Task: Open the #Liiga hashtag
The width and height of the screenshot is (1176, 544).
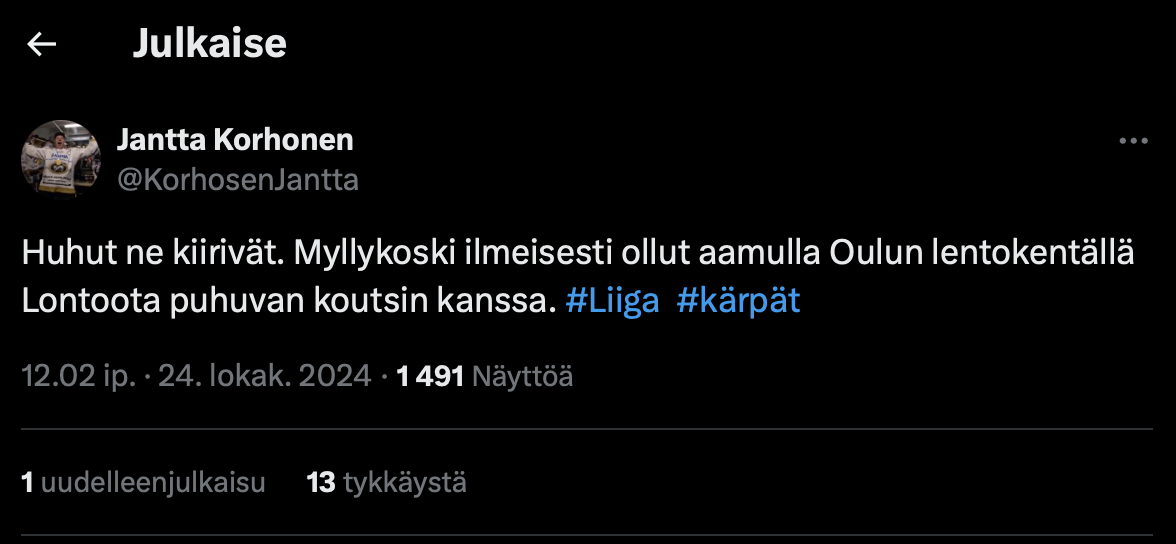Action: click(x=612, y=302)
